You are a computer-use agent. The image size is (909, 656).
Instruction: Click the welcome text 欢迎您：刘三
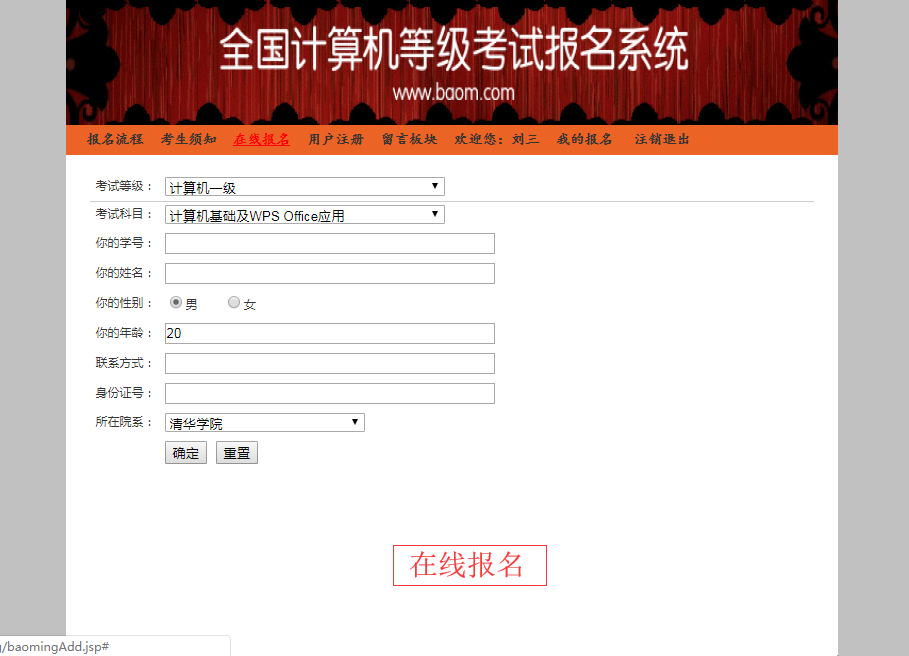pyautogui.click(x=497, y=139)
